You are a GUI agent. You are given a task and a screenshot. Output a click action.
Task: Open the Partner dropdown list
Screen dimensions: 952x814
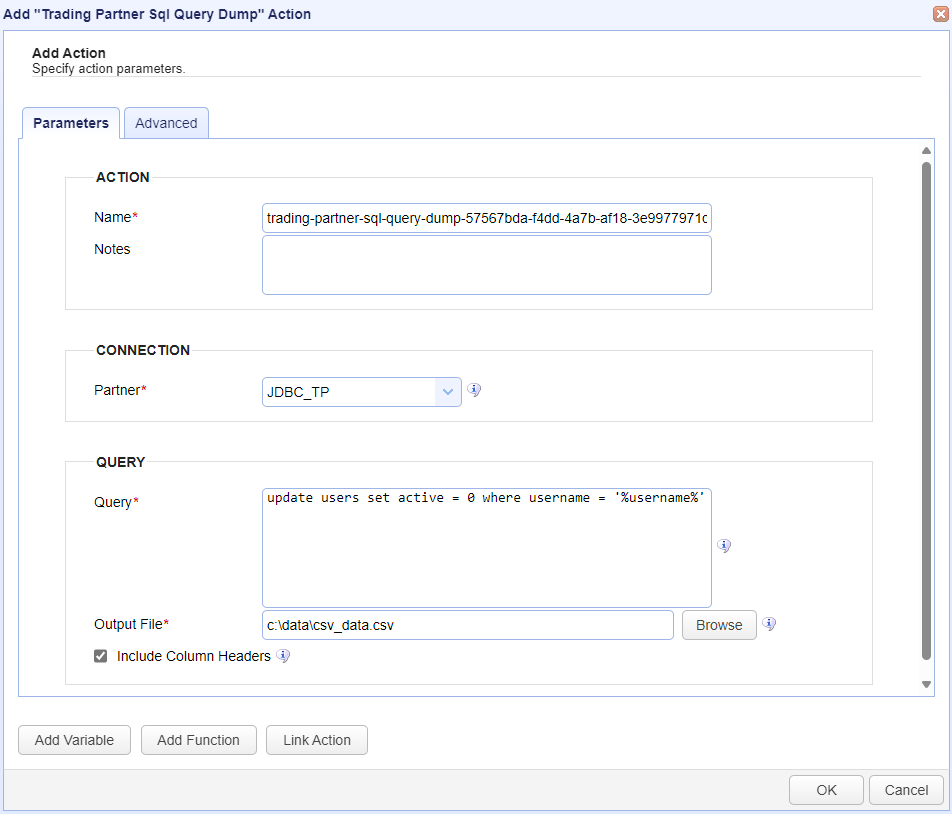pos(447,392)
